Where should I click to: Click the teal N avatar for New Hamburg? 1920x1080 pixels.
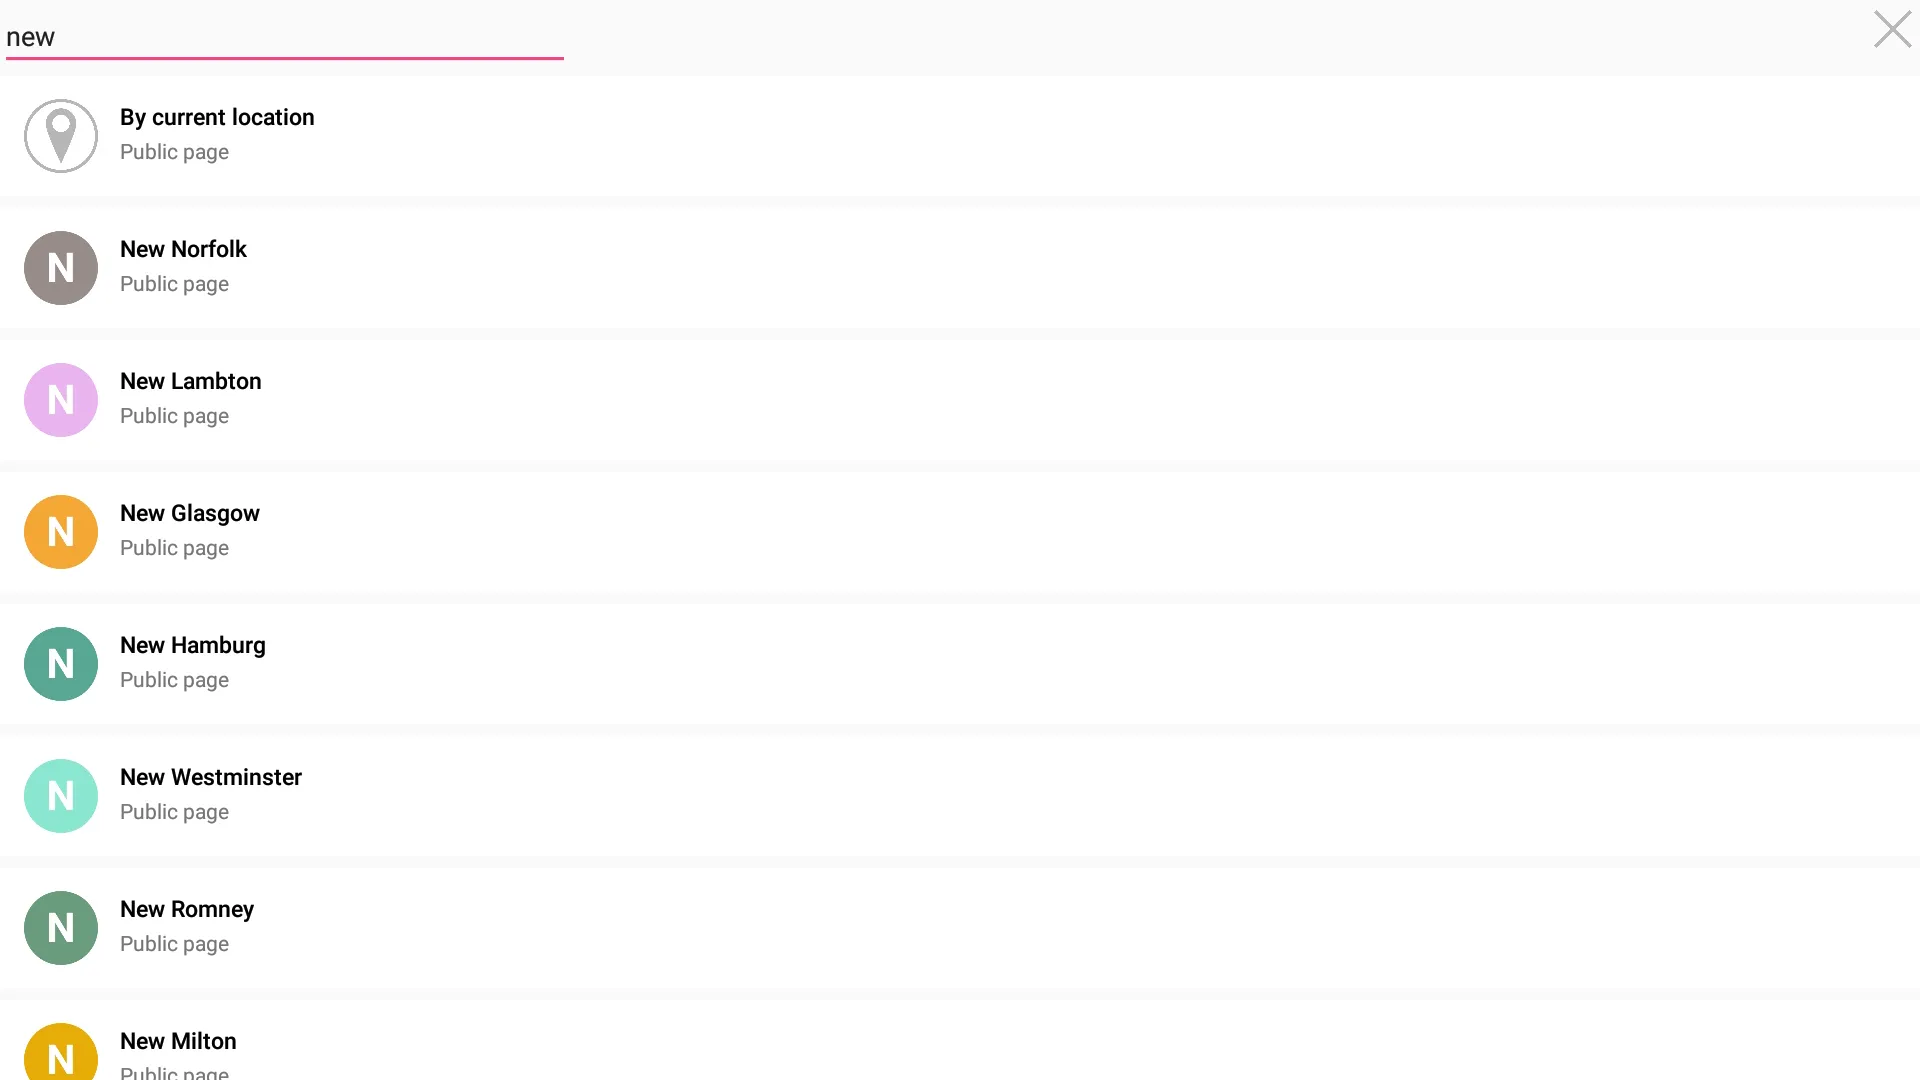(x=61, y=664)
